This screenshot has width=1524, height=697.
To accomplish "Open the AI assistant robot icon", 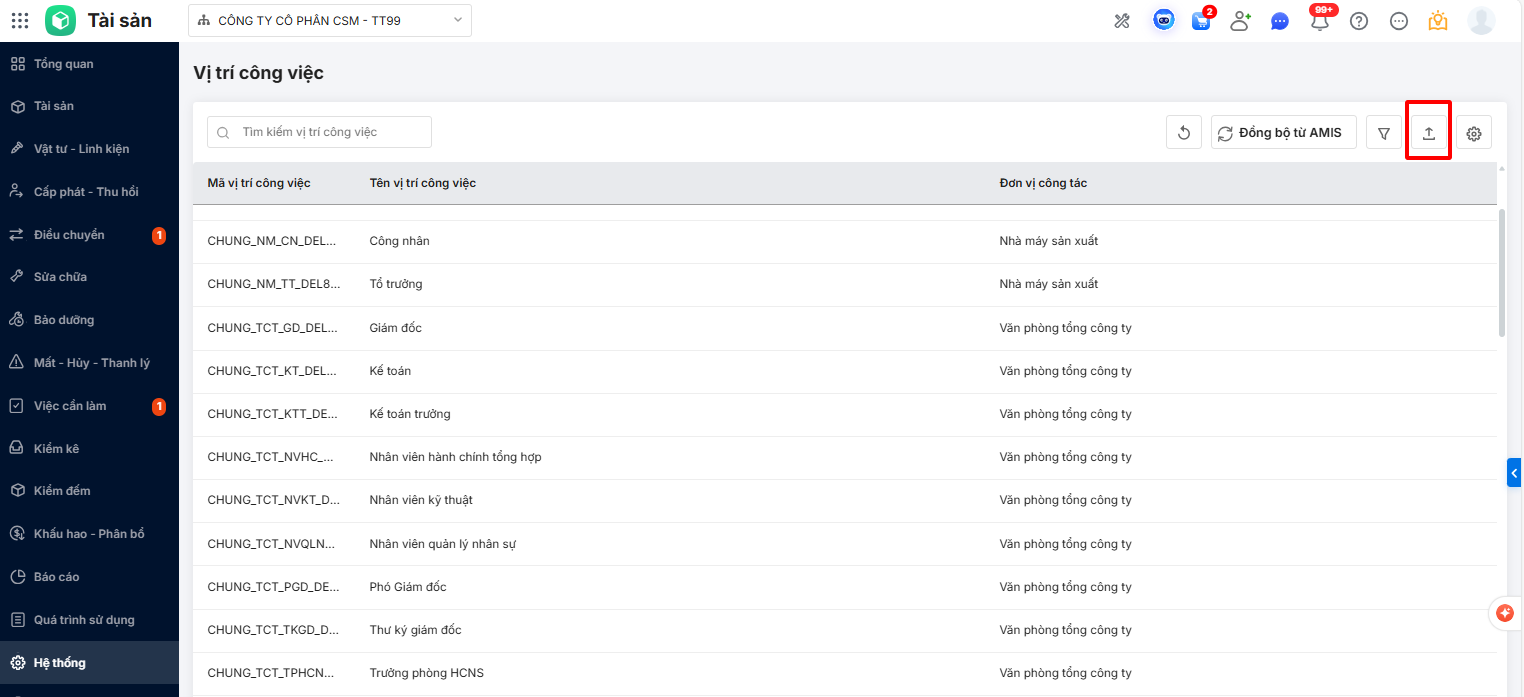I will [1163, 20].
